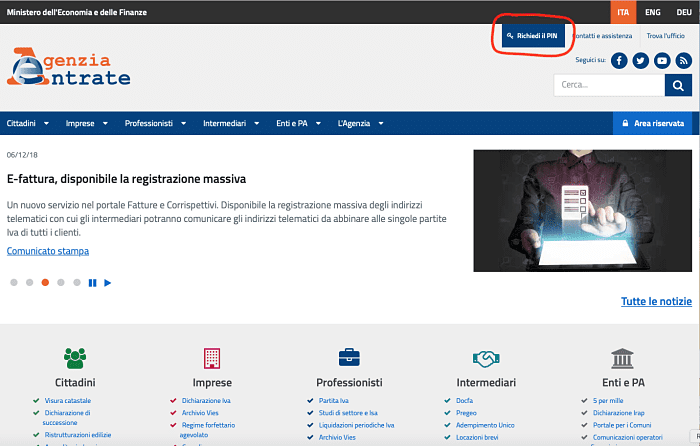Viewport: 700px width, 446px height.
Task: Open the Twitter social icon
Action: 641,61
